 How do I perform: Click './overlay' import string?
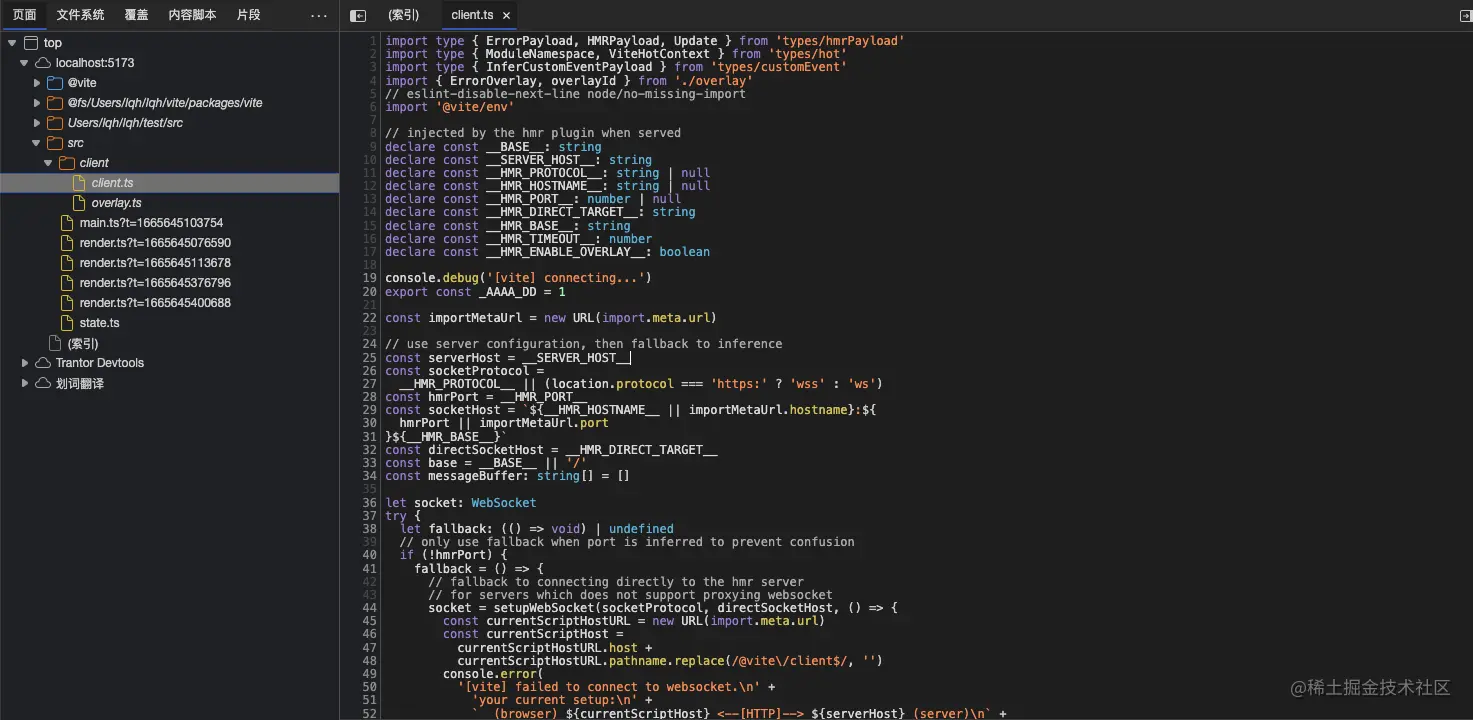point(713,81)
